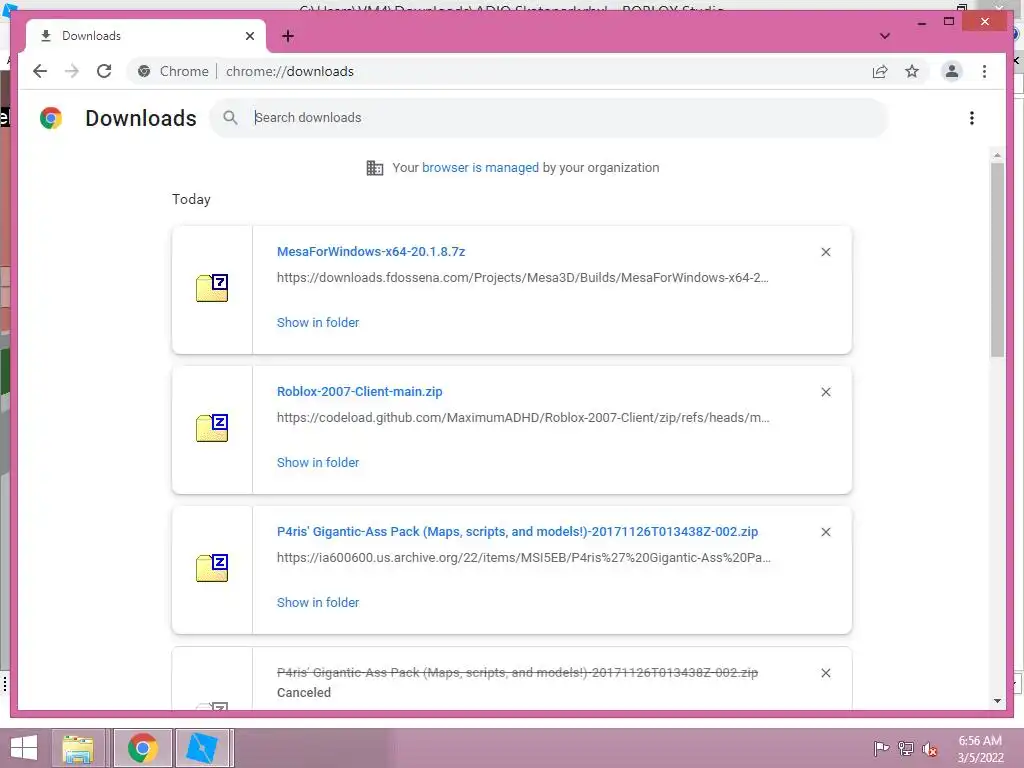Open a new tab with plus button
Image resolution: width=1024 pixels, height=768 pixels.
tap(288, 36)
